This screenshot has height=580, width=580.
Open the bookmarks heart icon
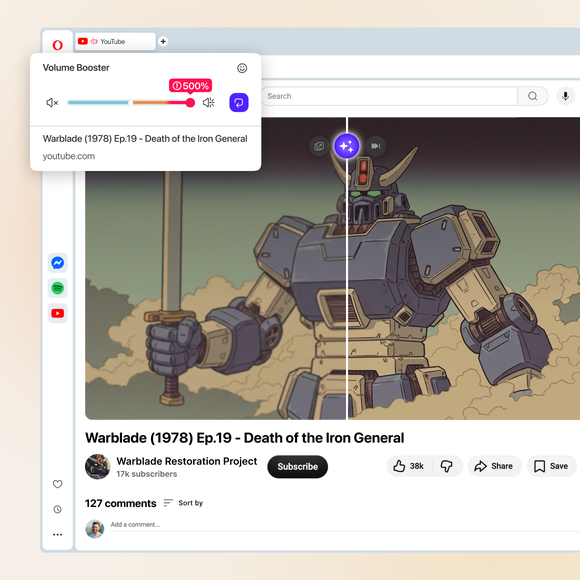pos(57,484)
